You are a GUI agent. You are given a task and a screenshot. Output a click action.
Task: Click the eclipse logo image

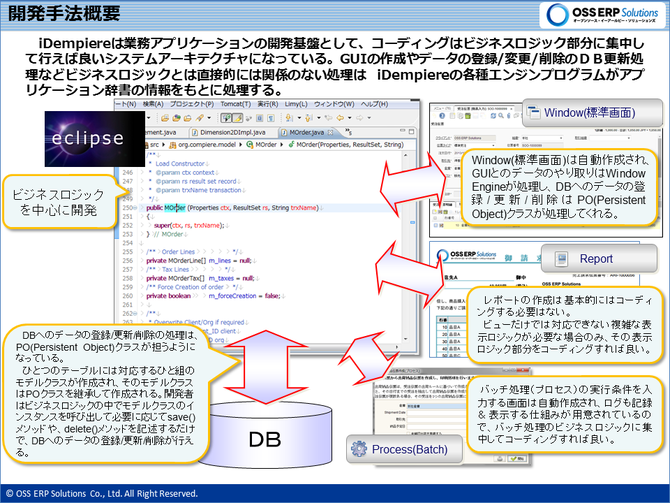click(95, 139)
